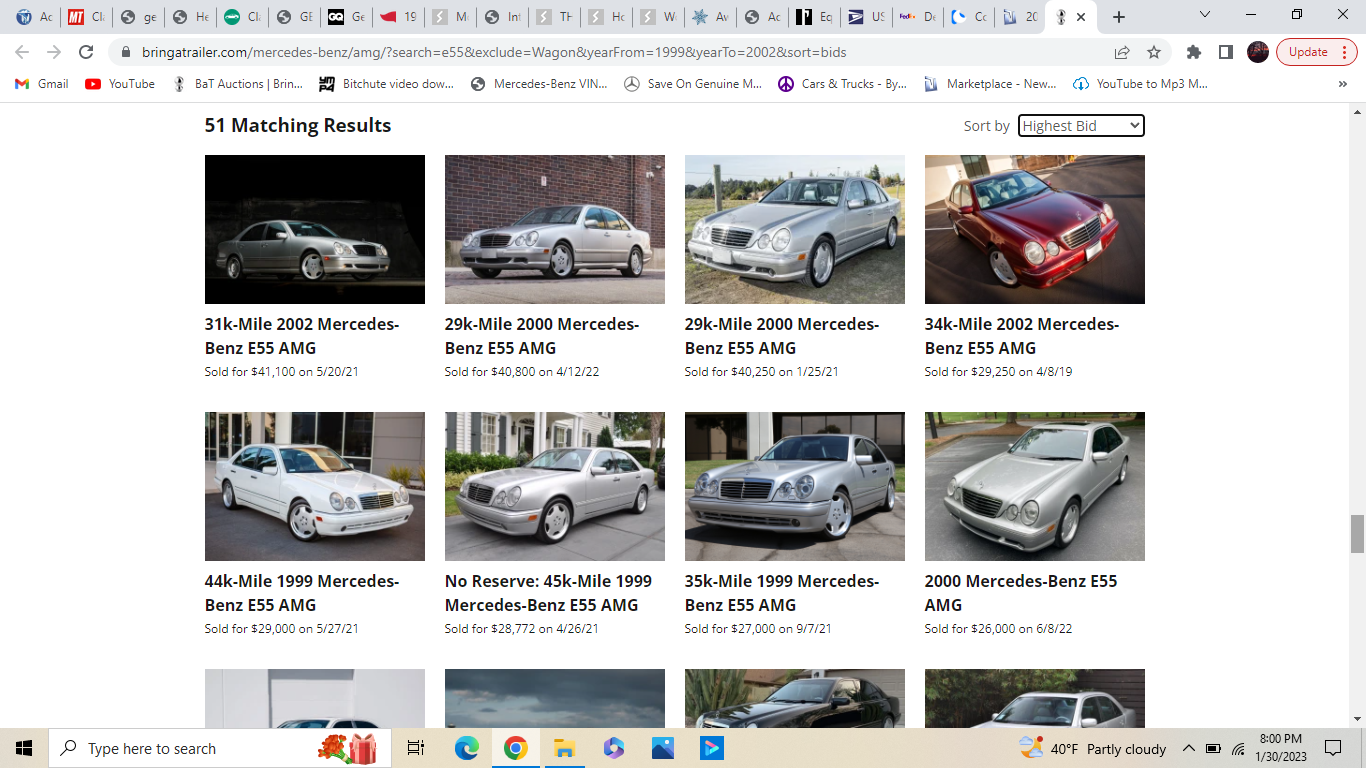Launch Microsoft Edge from the taskbar
The width and height of the screenshot is (1366, 768).
467,748
